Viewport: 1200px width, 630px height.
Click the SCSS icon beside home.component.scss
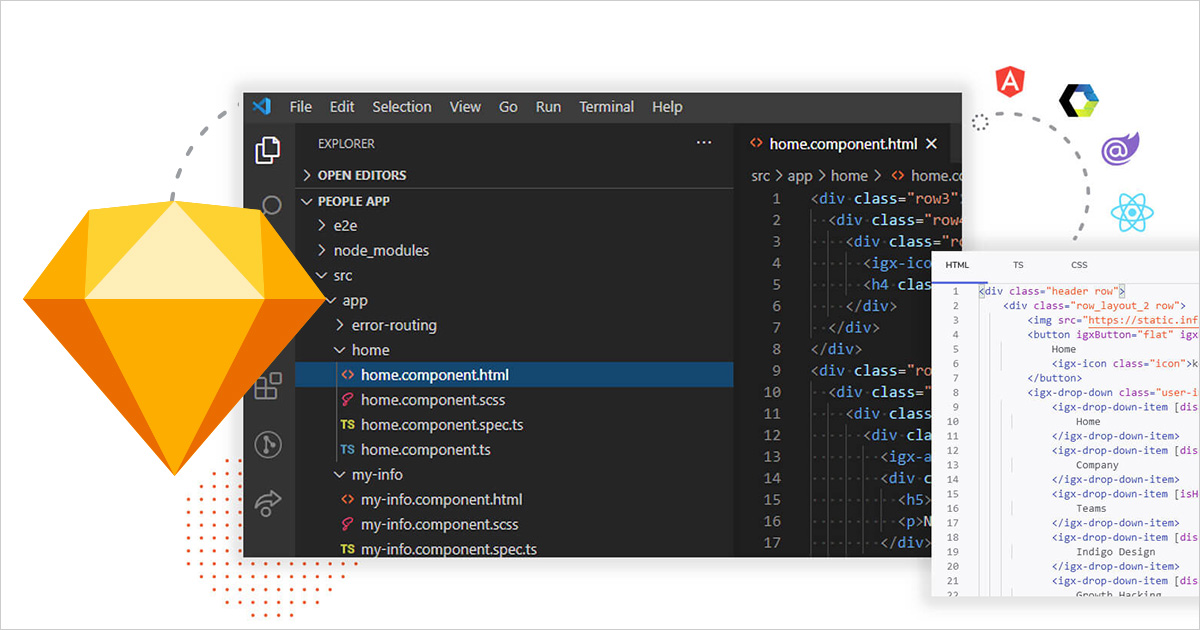click(x=348, y=400)
